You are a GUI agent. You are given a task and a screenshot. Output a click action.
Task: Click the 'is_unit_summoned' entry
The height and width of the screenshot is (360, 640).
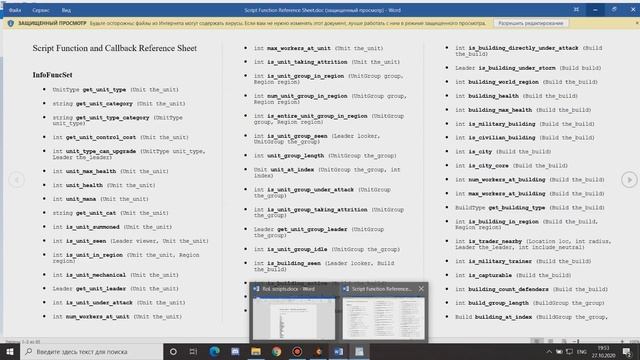(x=112, y=227)
